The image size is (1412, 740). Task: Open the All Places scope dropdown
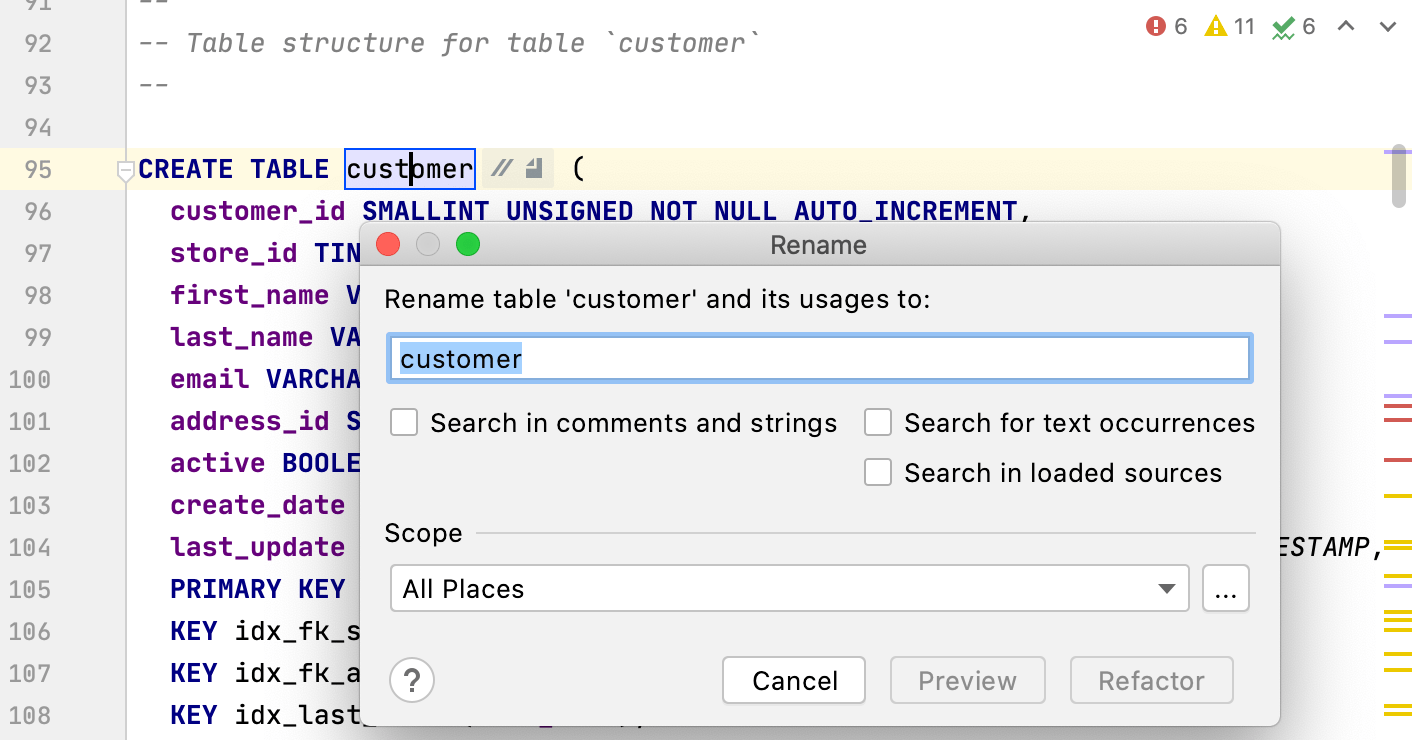pos(790,589)
